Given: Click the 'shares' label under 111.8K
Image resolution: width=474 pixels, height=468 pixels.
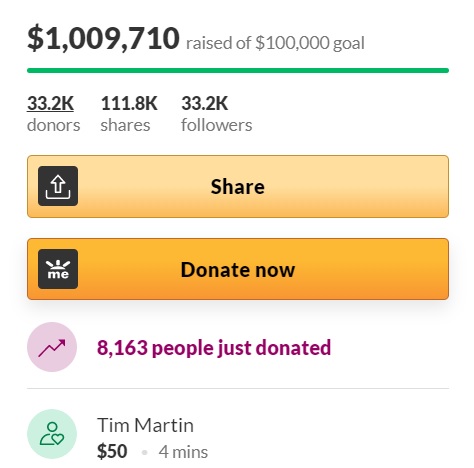Looking at the screenshot, I should coord(125,126).
